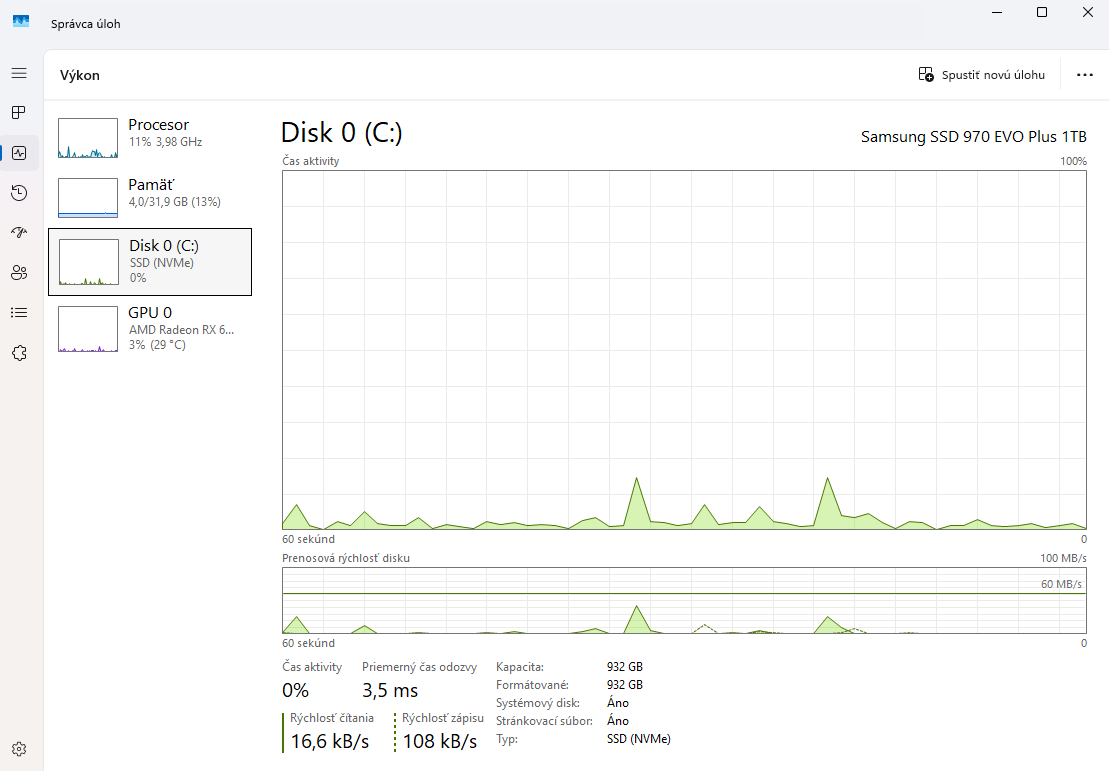The height and width of the screenshot is (771, 1109).
Task: Click the 0% Čas aktivity statistic value
Action: coord(296,690)
